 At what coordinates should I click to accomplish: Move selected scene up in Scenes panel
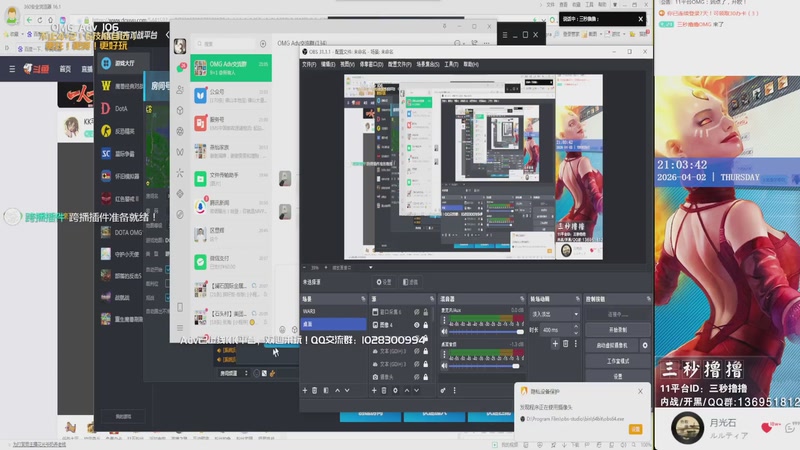pos(337,390)
